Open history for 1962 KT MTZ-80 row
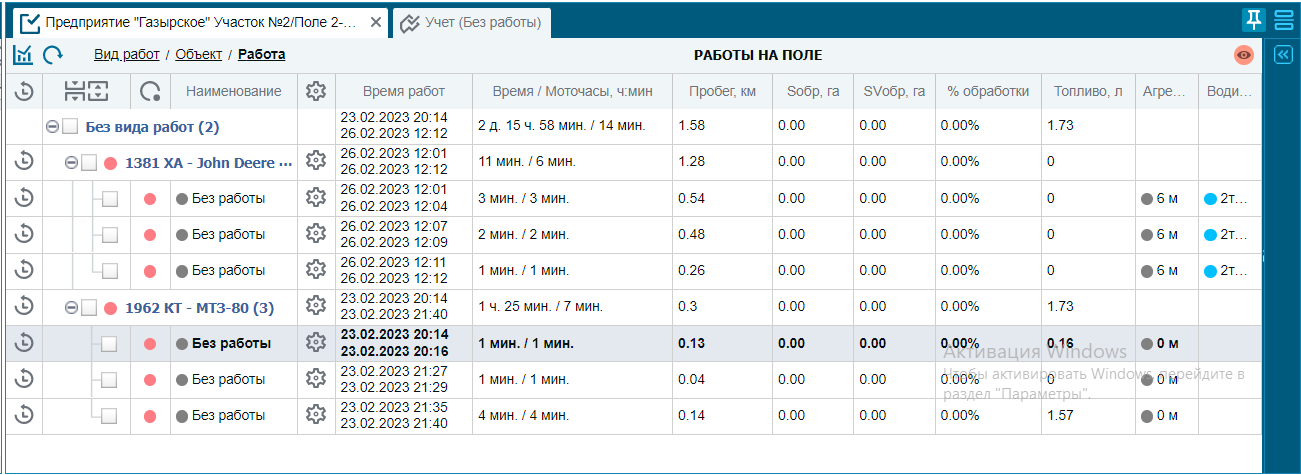This screenshot has width=1301, height=475. [24, 306]
